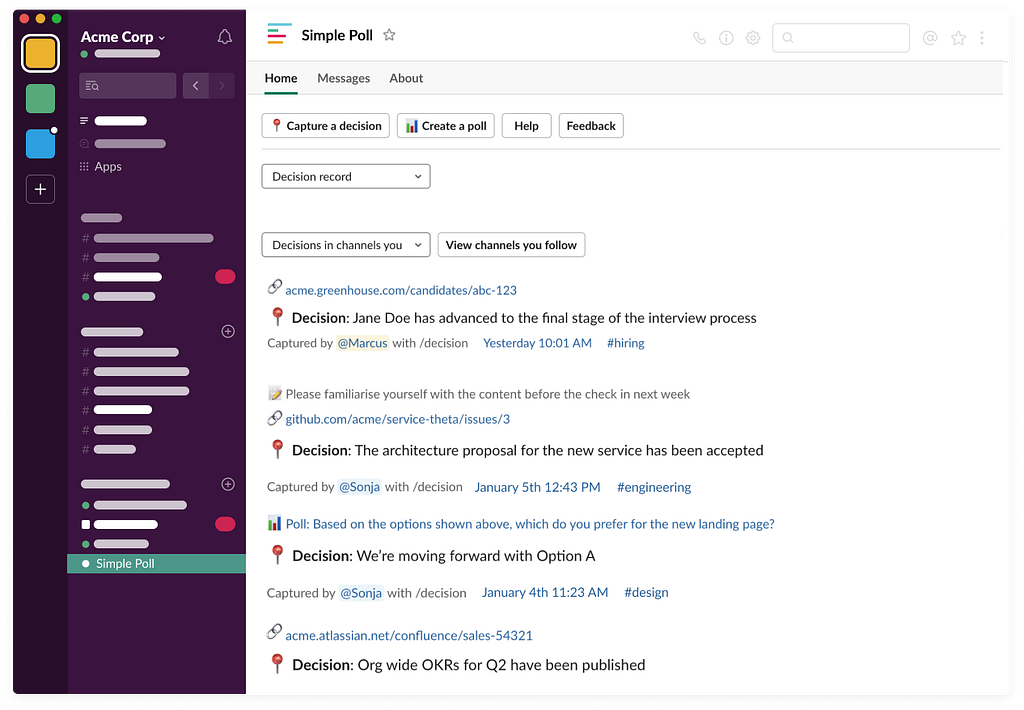Start a call with the phone icon

[699, 38]
